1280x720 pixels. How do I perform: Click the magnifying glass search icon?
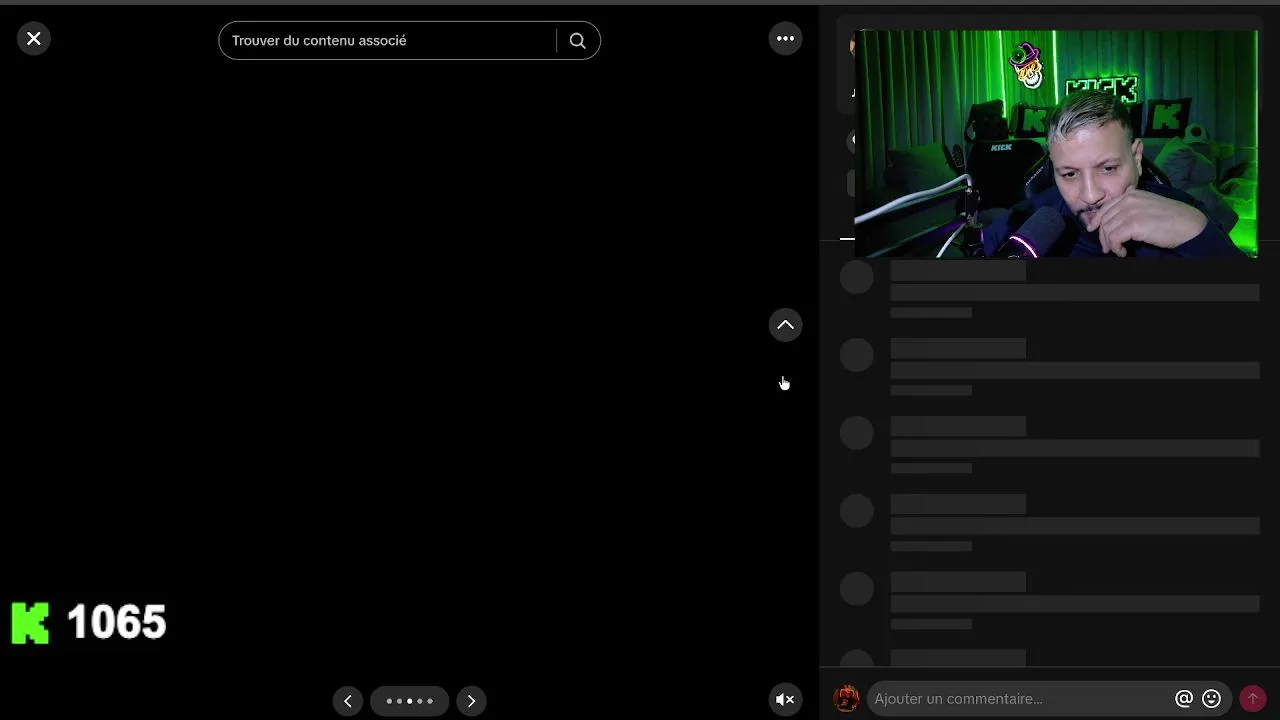tap(578, 41)
